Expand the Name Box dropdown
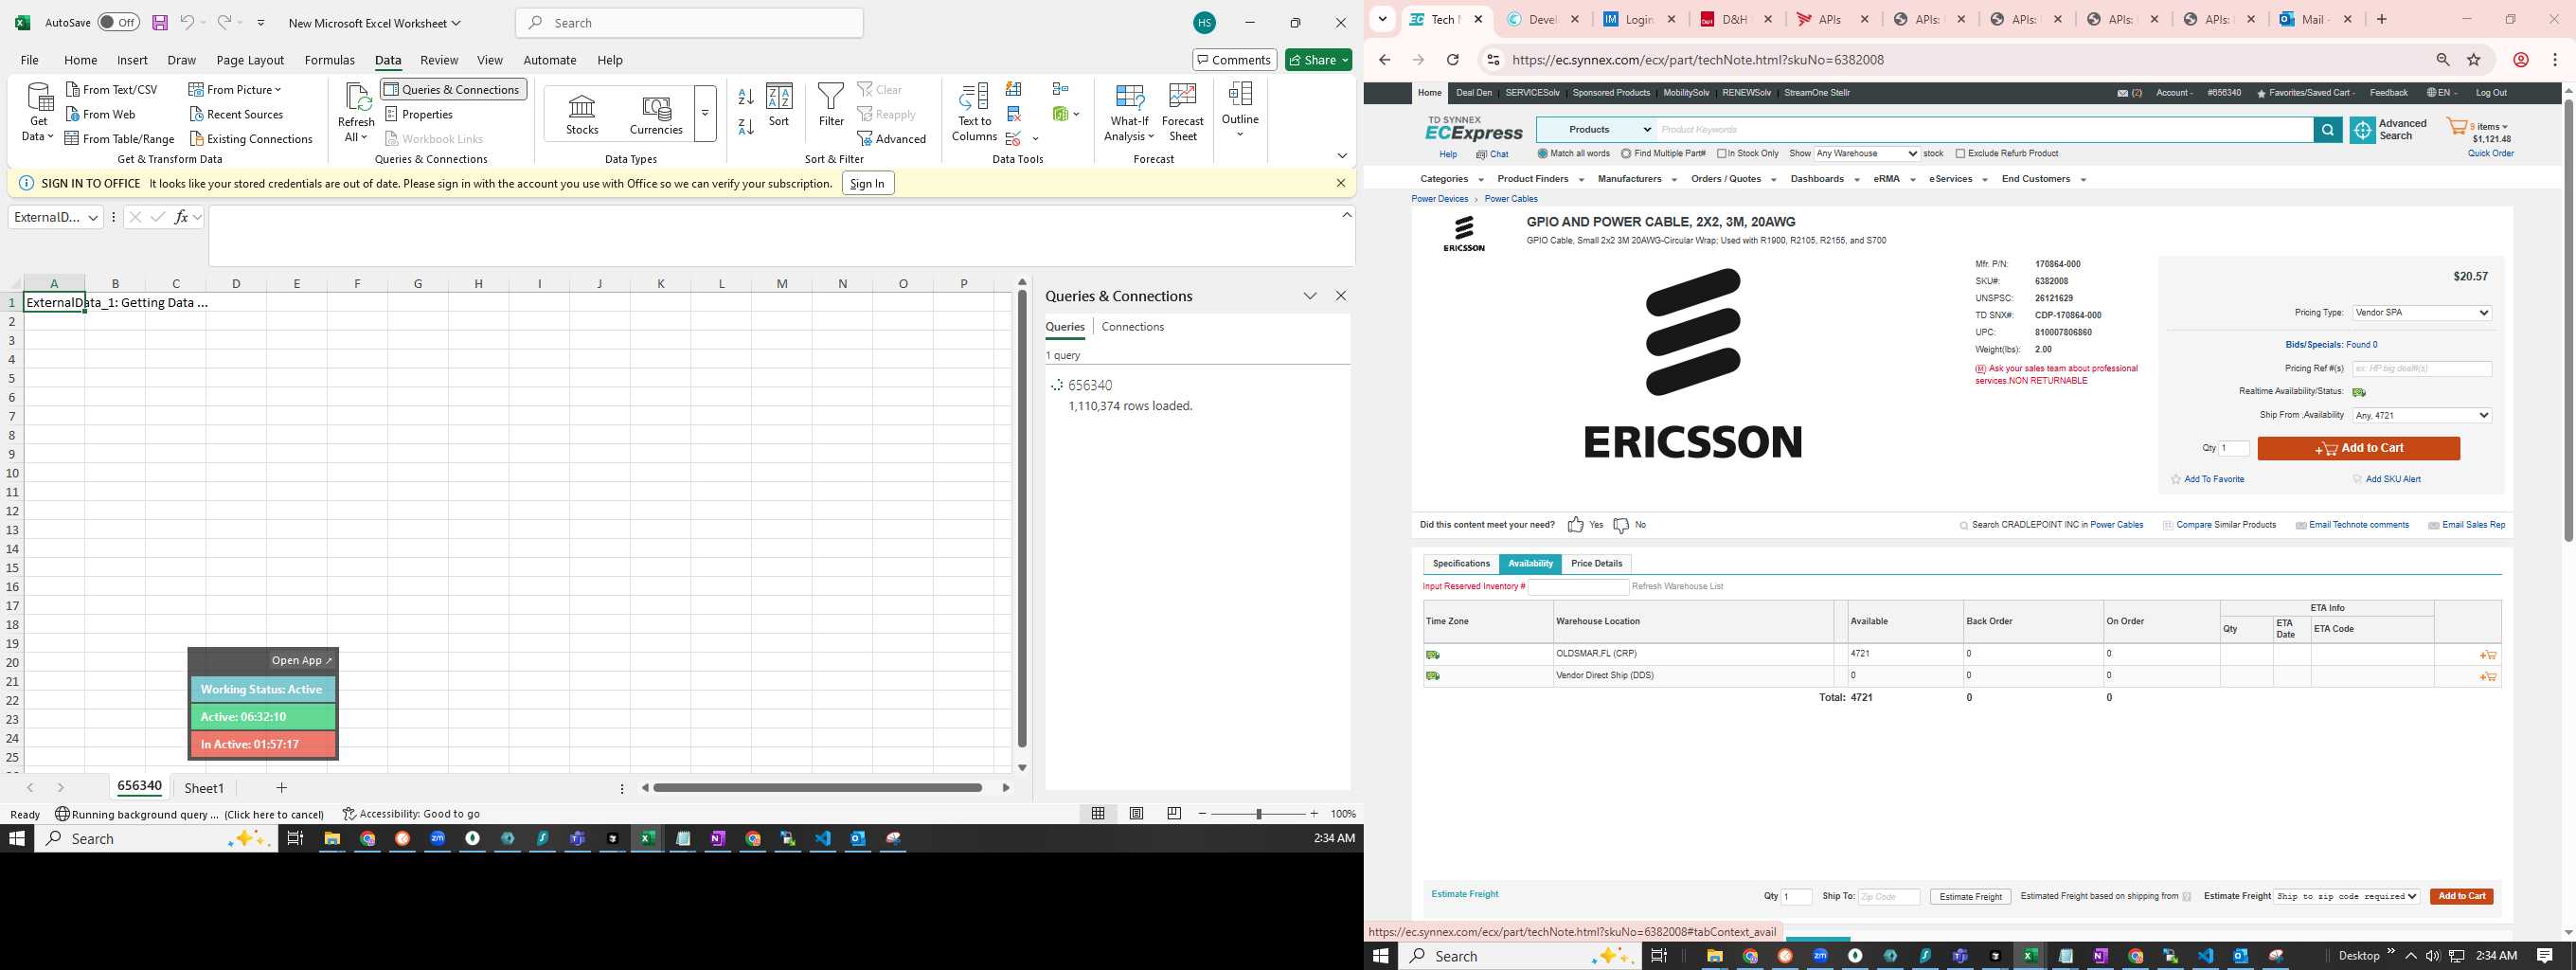This screenshot has width=2576, height=970. coord(93,217)
